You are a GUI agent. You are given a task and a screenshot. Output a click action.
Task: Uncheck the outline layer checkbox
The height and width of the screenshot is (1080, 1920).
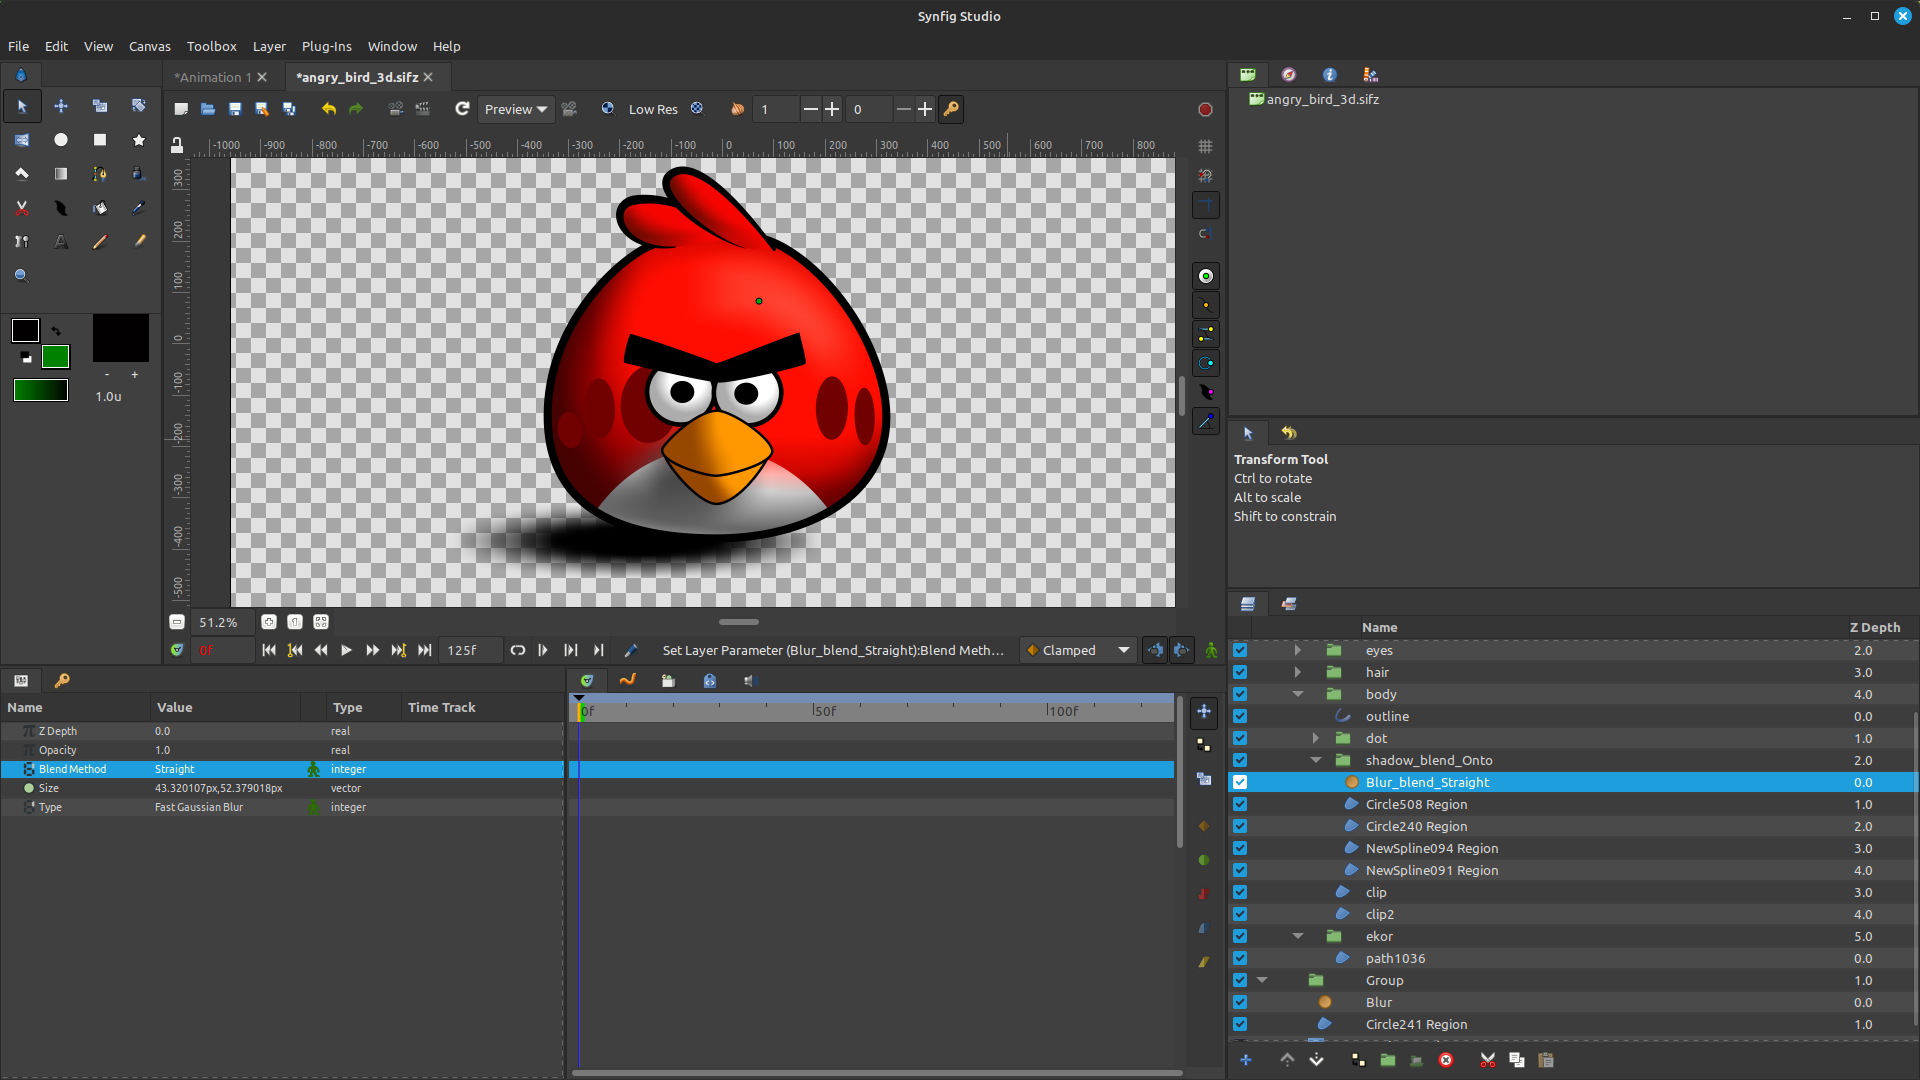click(1240, 716)
